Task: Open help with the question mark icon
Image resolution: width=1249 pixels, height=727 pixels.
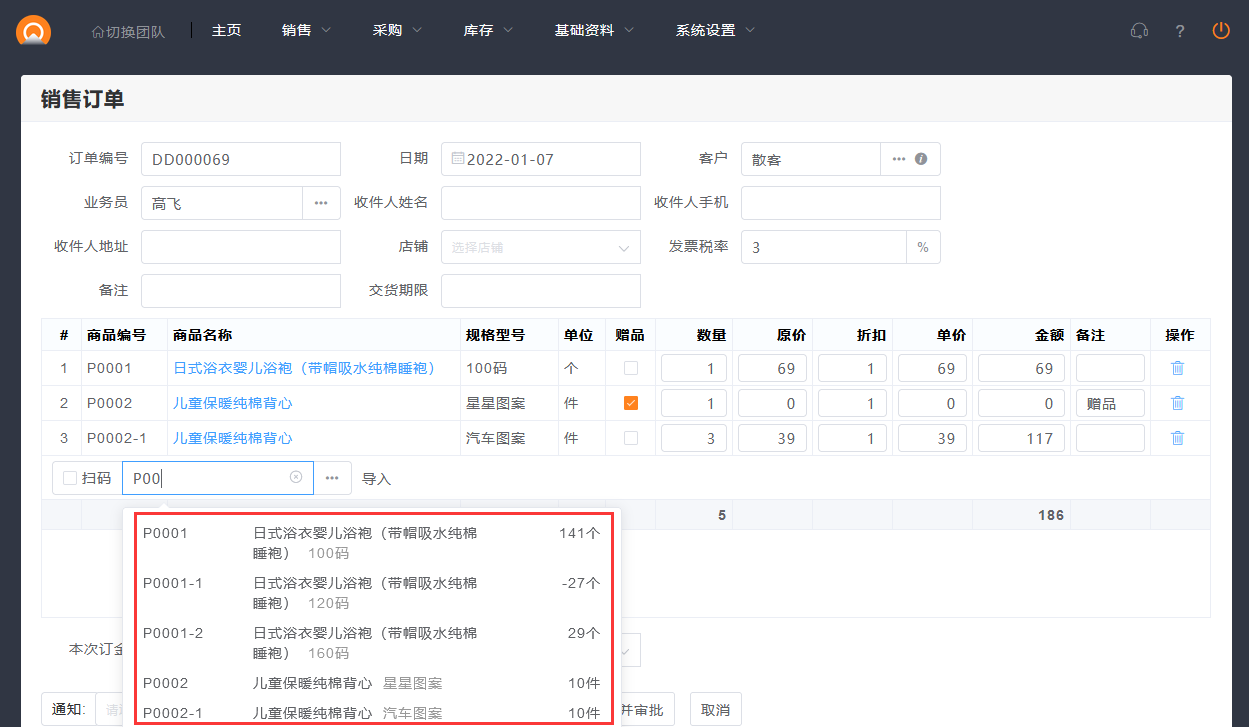Action: (x=1180, y=31)
